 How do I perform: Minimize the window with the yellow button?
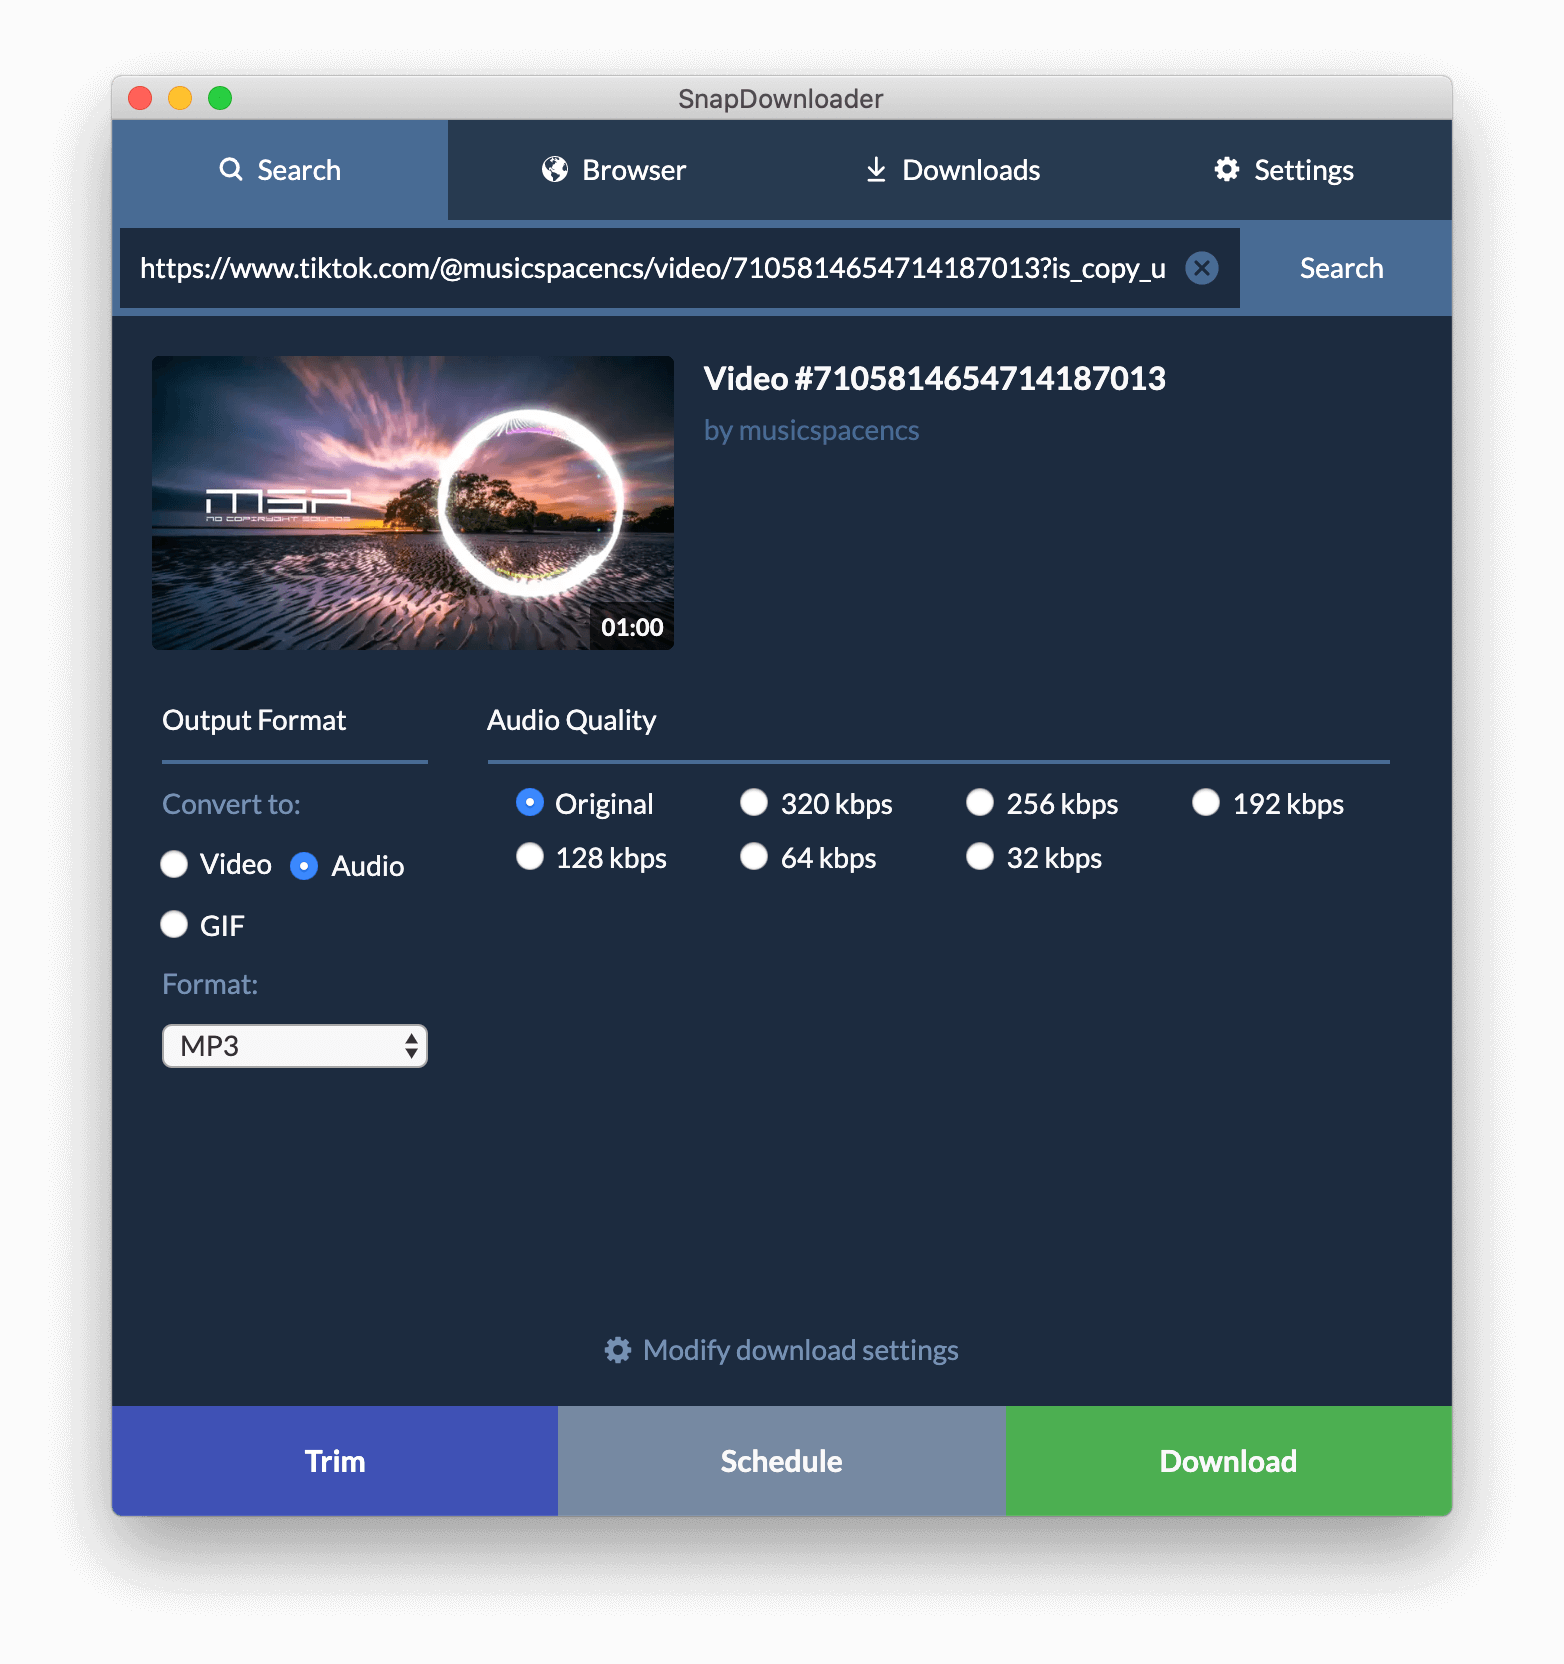(180, 98)
